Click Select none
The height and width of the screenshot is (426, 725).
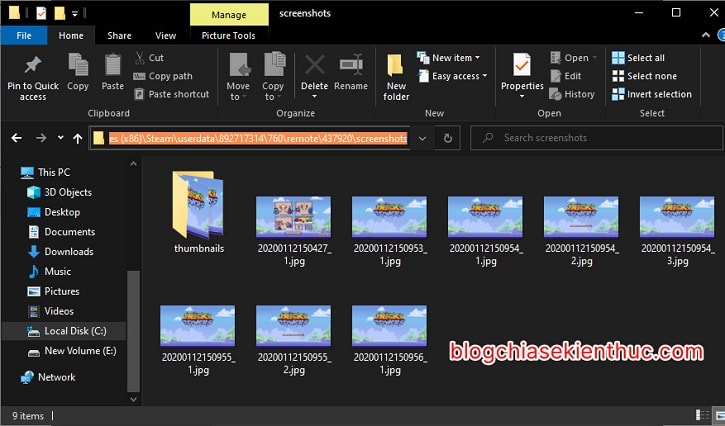644,76
